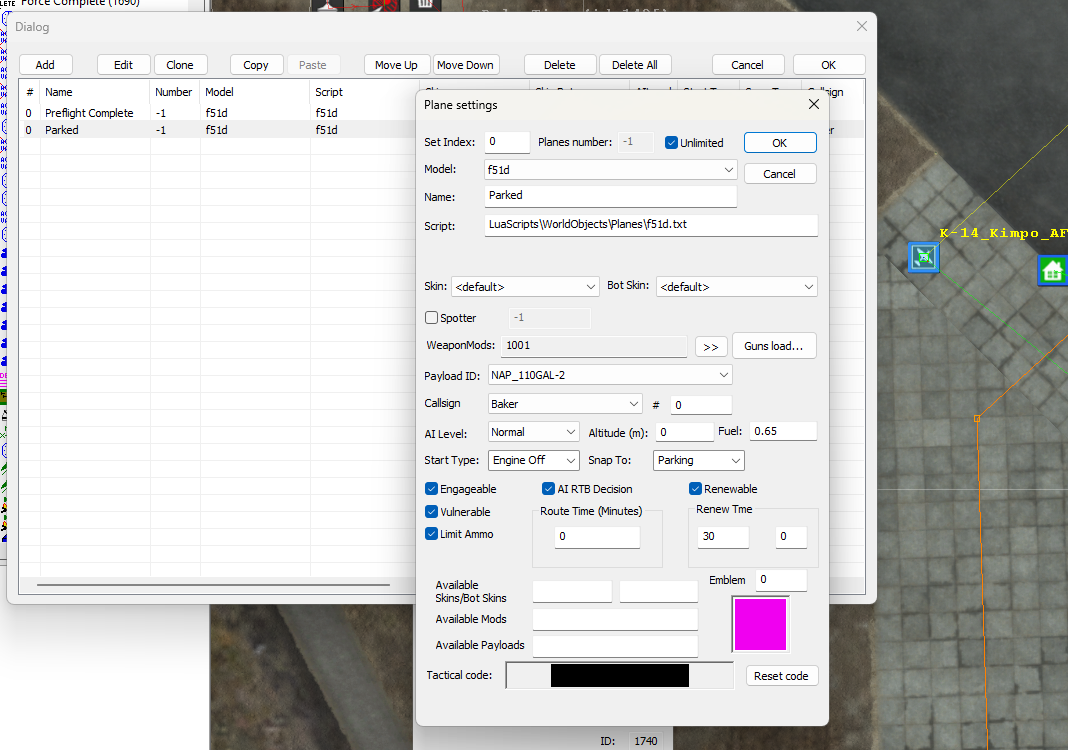Change the AI Level dropdown

click(x=534, y=432)
